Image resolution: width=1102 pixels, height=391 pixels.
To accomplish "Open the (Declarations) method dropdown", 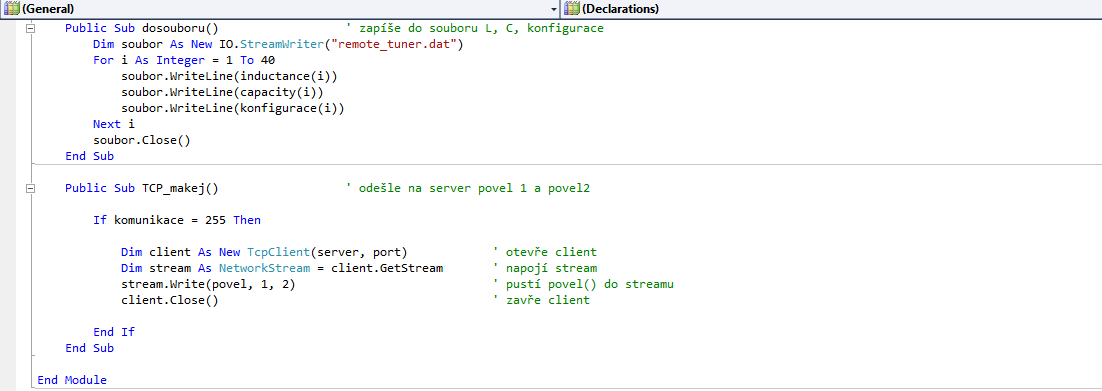I will click(x=832, y=9).
